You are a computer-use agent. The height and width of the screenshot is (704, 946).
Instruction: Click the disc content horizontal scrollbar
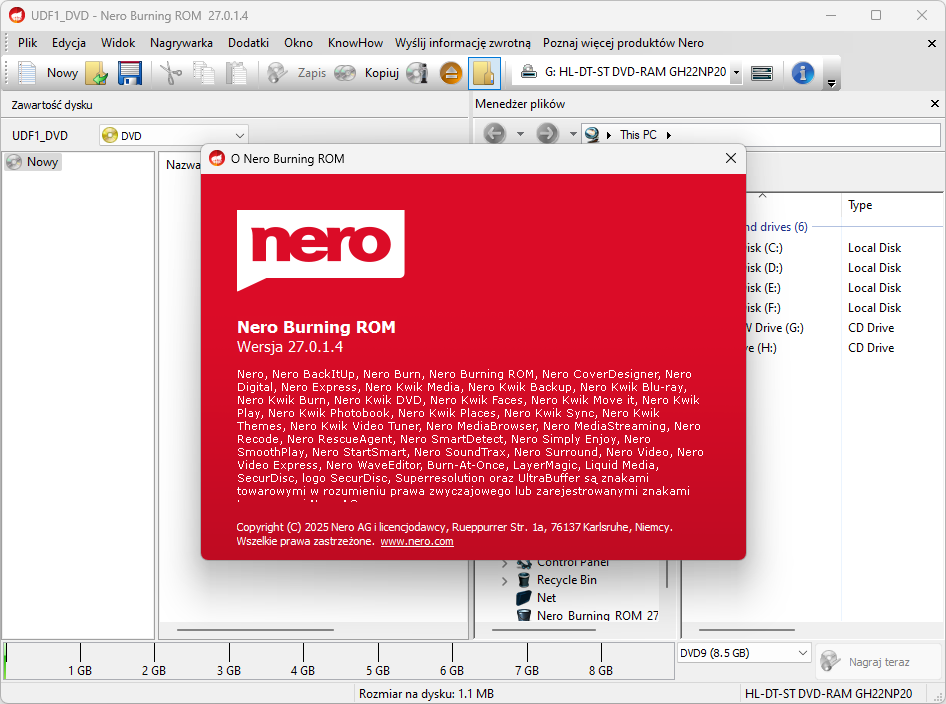coord(255,630)
